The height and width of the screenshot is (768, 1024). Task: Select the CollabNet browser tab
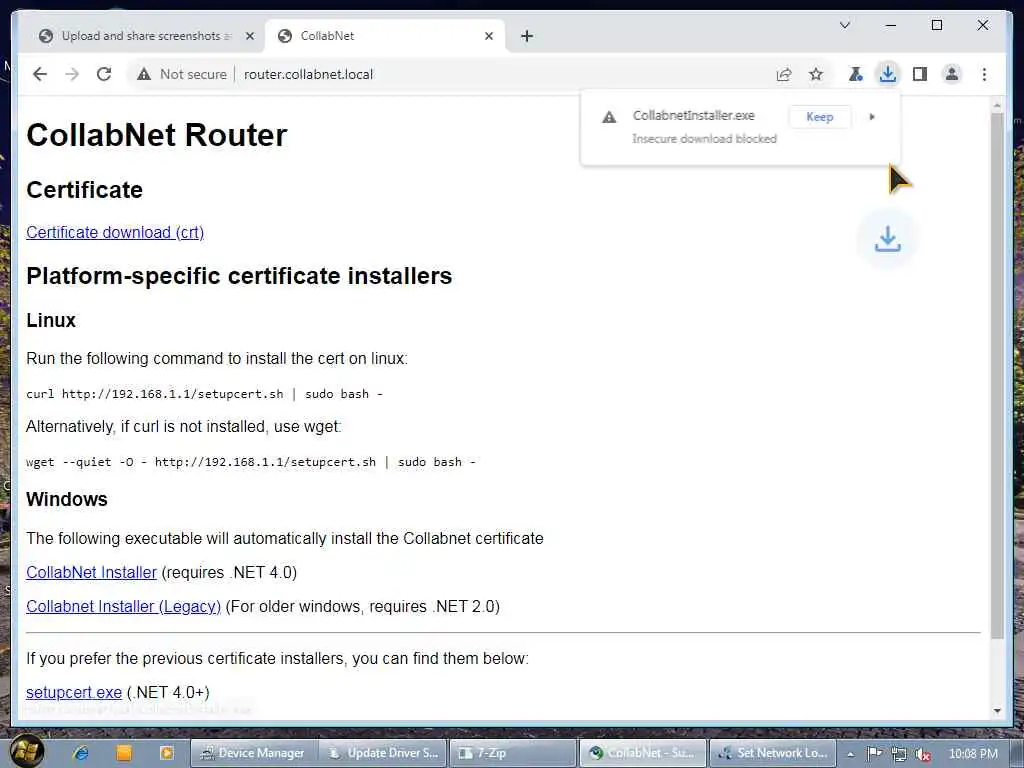[x=385, y=37]
